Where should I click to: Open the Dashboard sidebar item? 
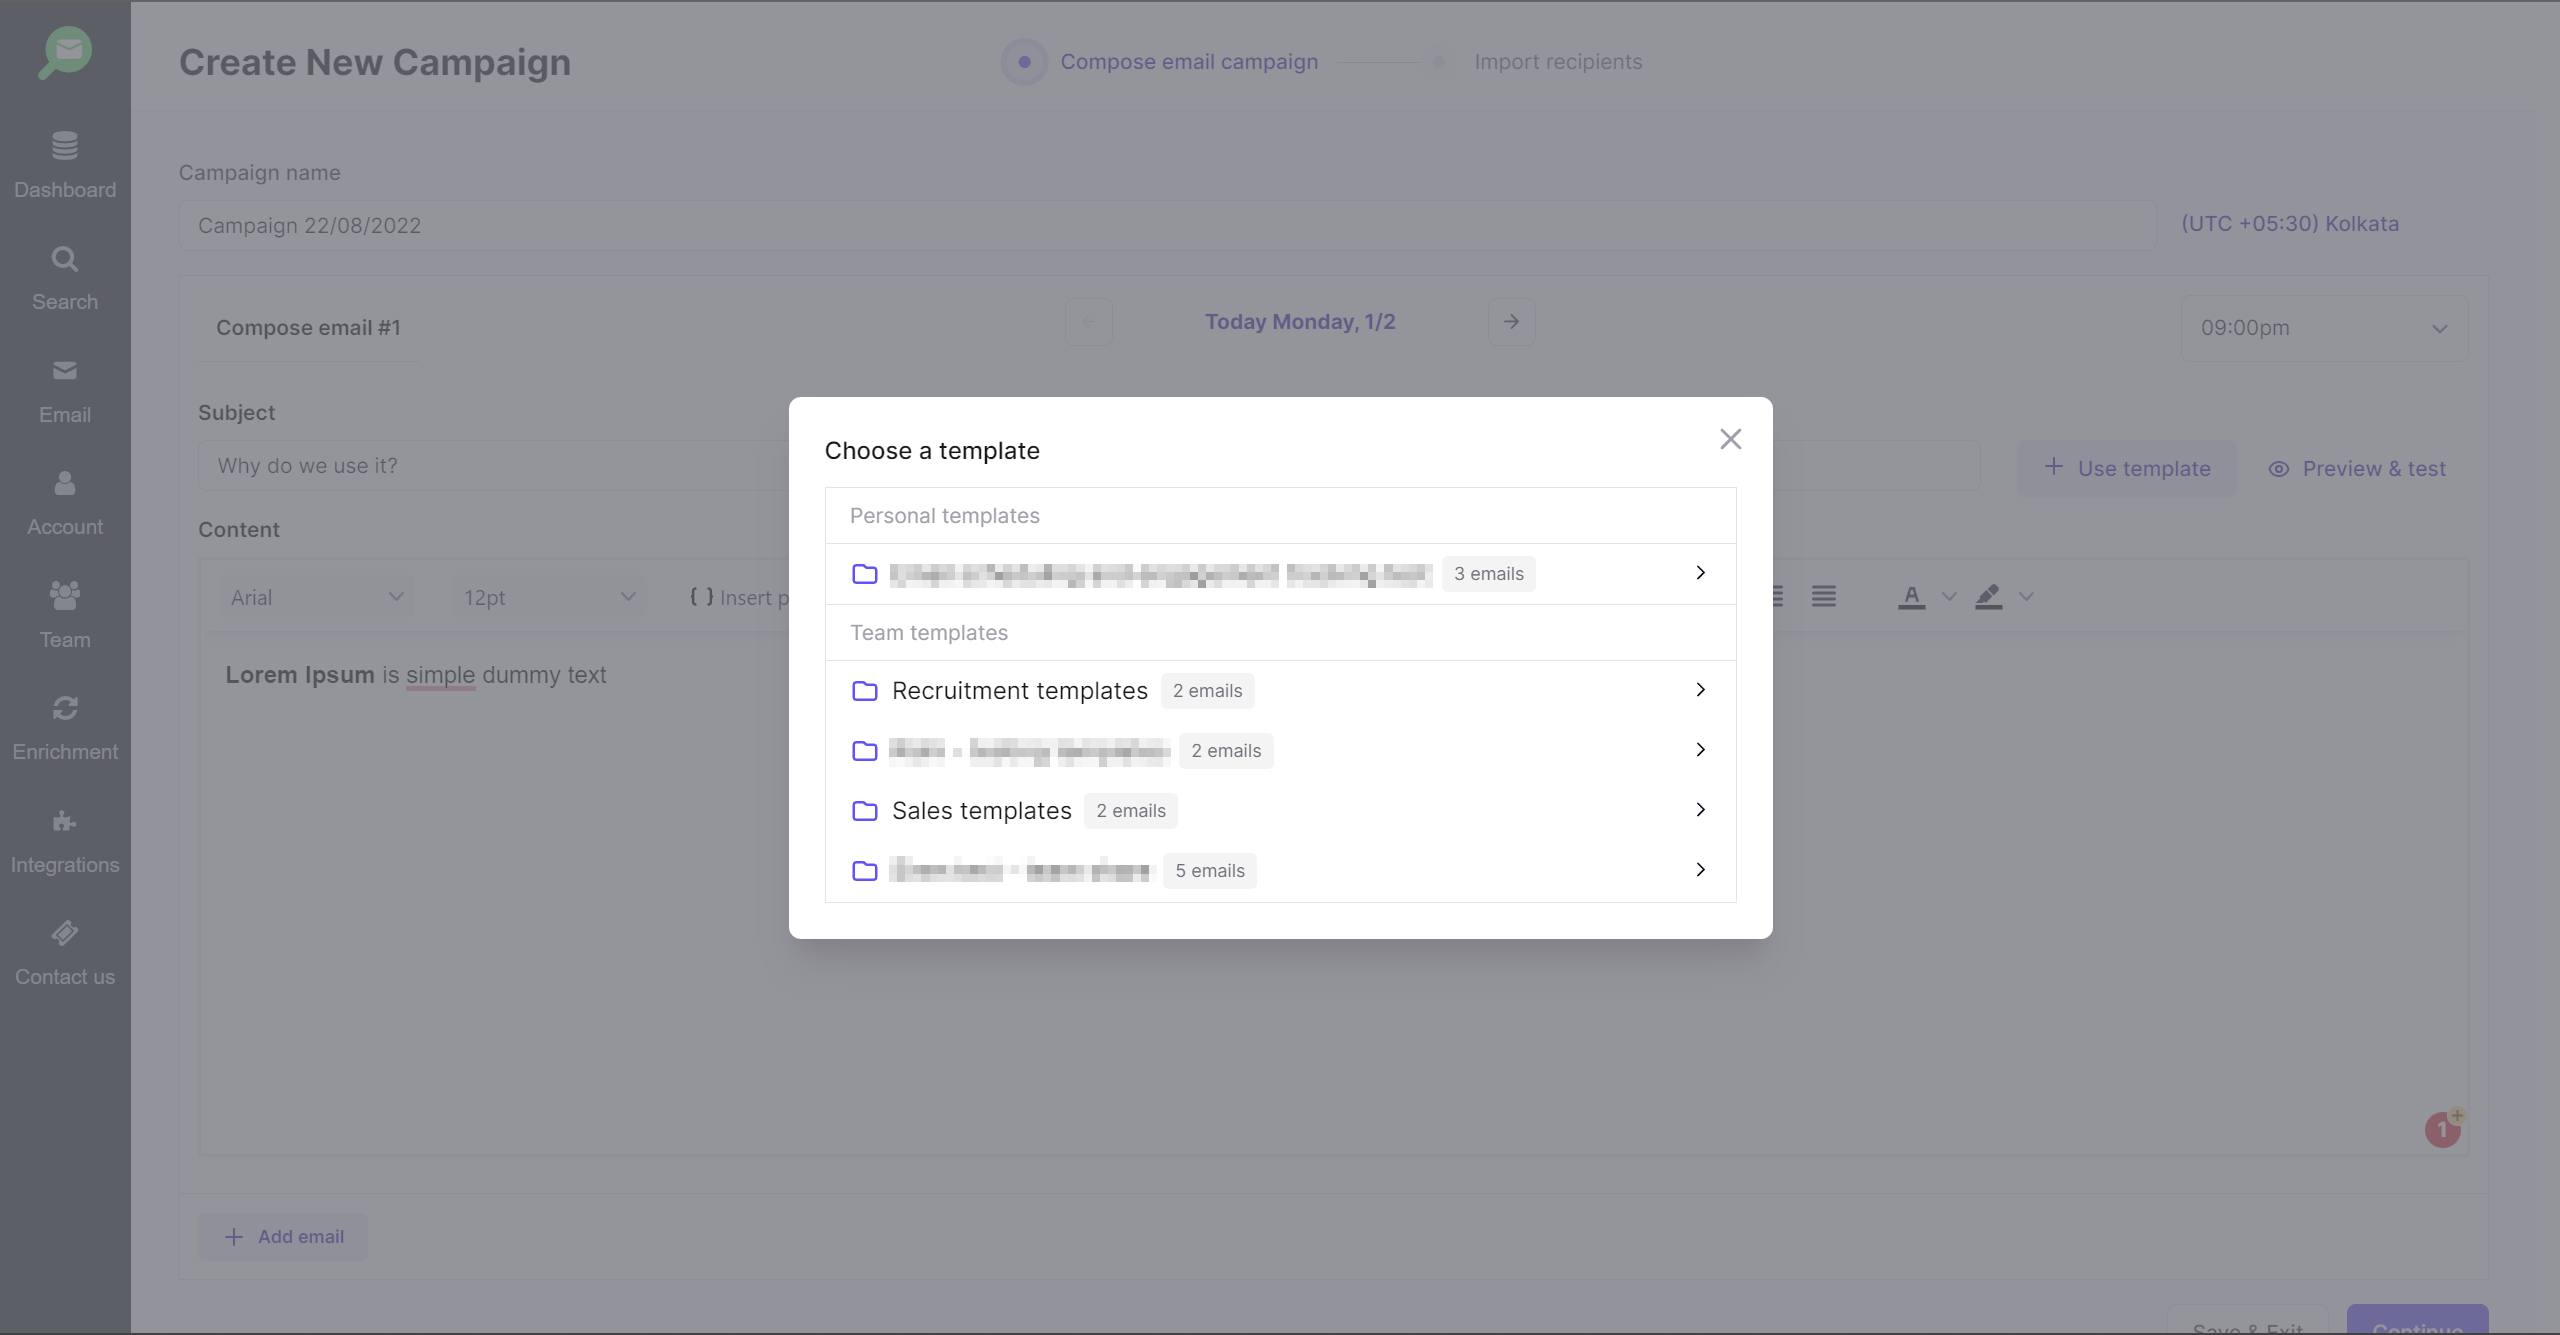tap(65, 165)
